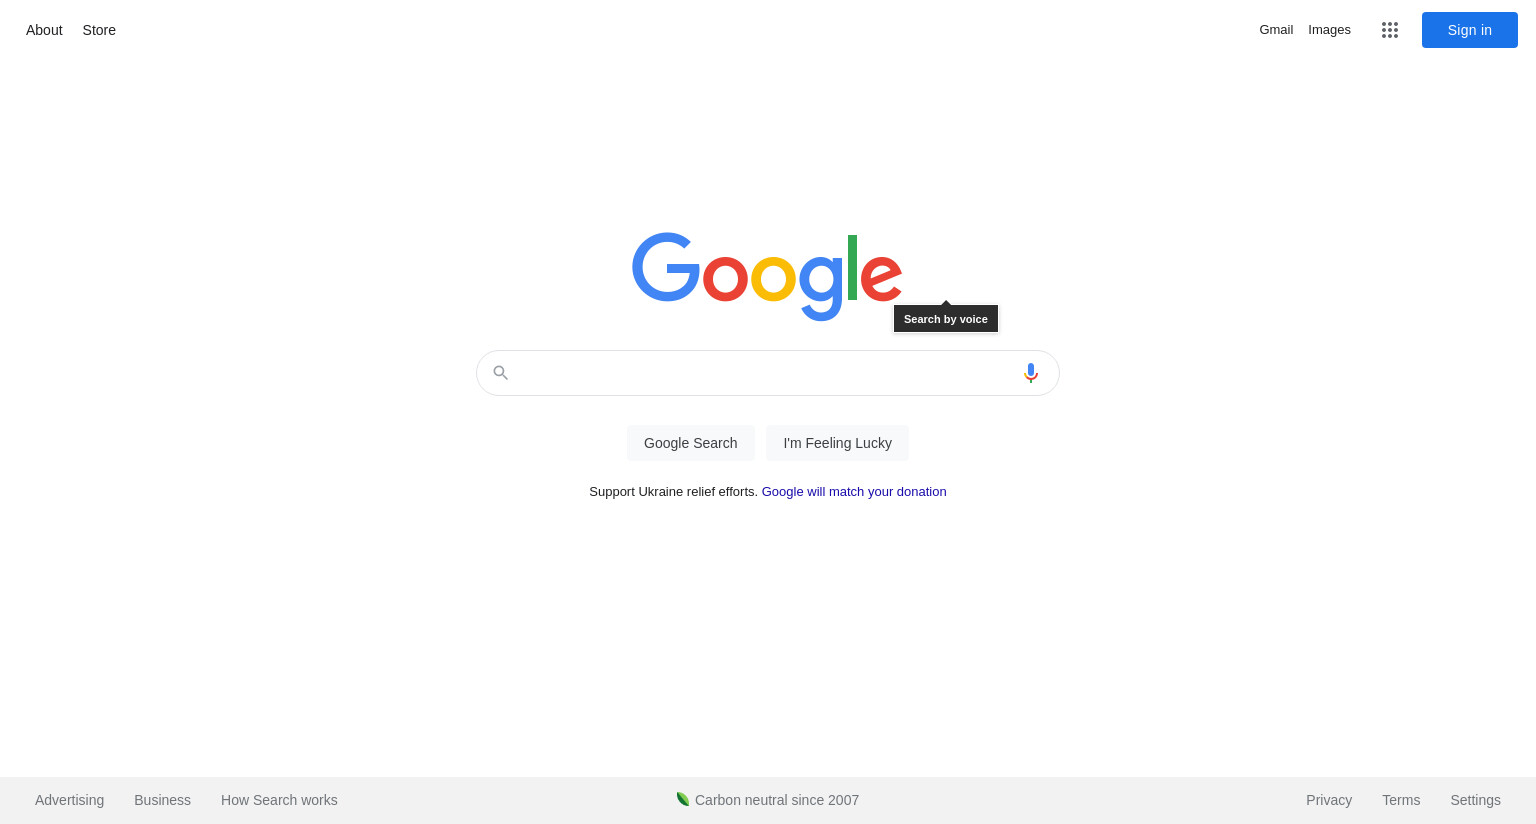The height and width of the screenshot is (824, 1536).
Task: Open the Settings footer menu
Action: [x=1475, y=800]
